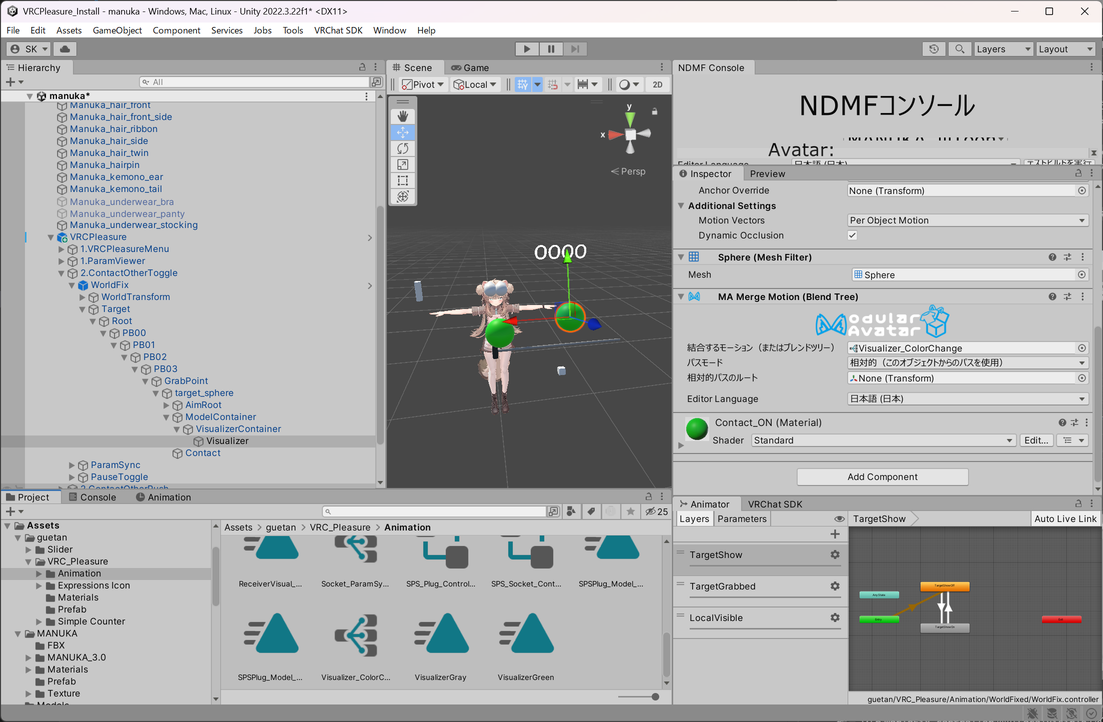Click the Play button in toolbar
The width and height of the screenshot is (1103, 722).
click(526, 49)
